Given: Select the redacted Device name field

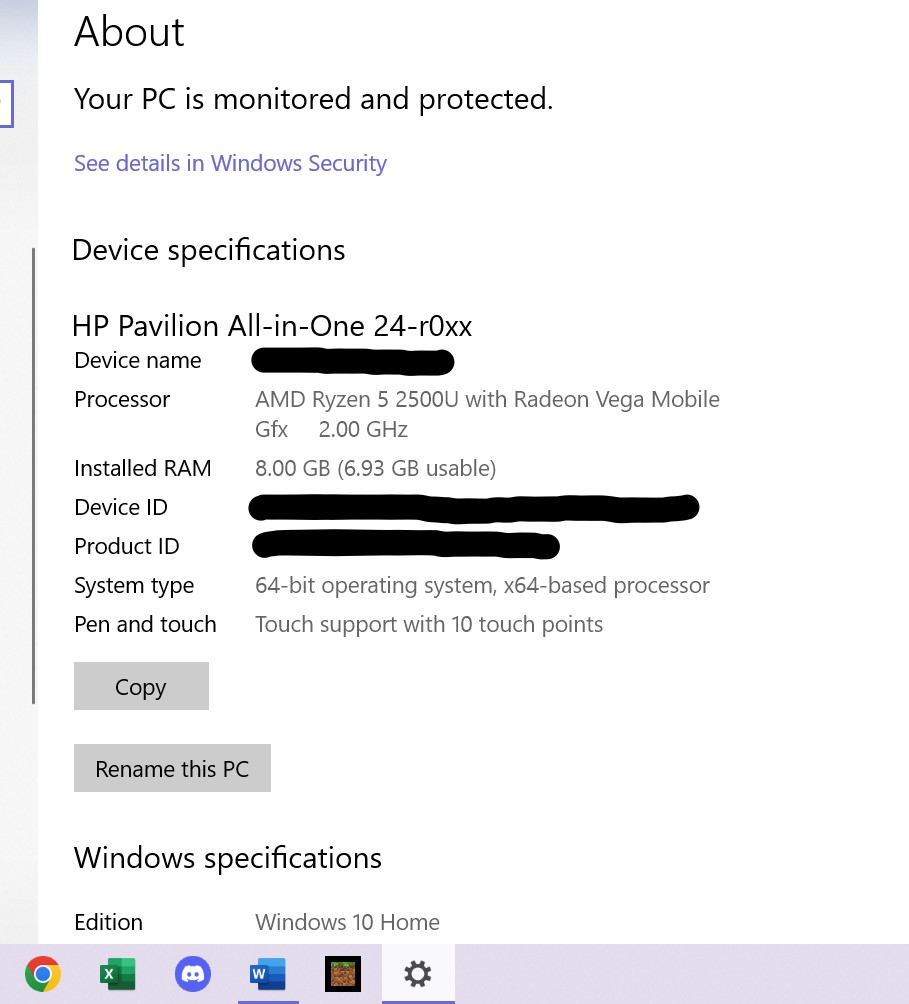Looking at the screenshot, I should (x=352, y=361).
